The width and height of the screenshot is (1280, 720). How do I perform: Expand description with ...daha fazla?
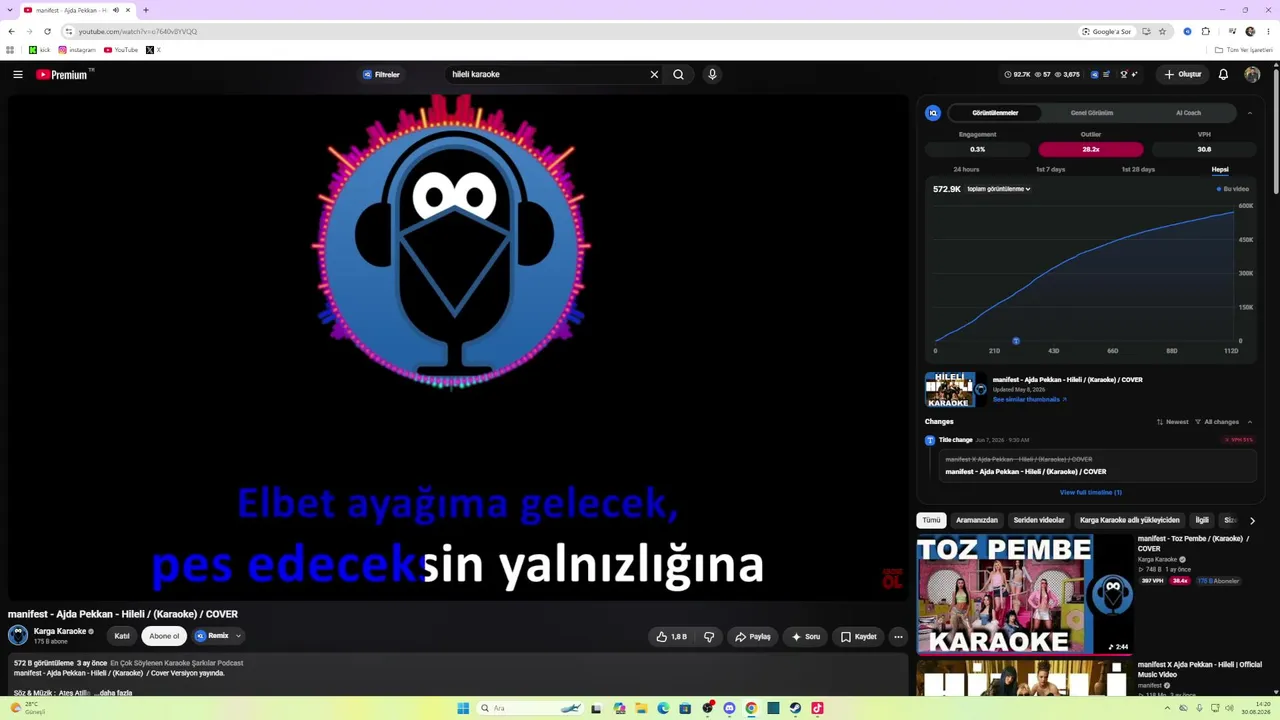click(114, 692)
